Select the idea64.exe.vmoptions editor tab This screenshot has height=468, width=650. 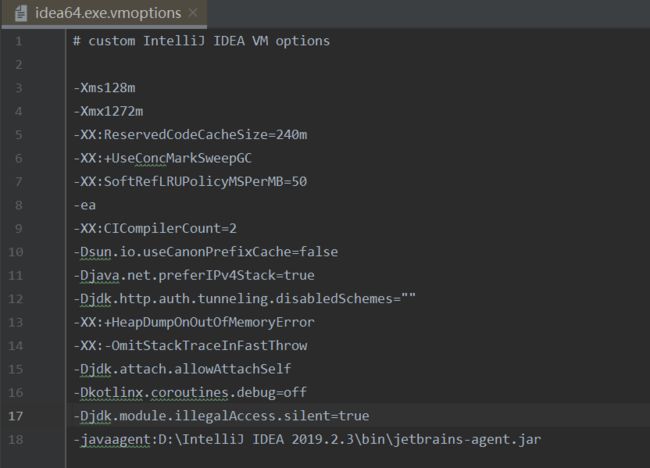click(x=104, y=13)
